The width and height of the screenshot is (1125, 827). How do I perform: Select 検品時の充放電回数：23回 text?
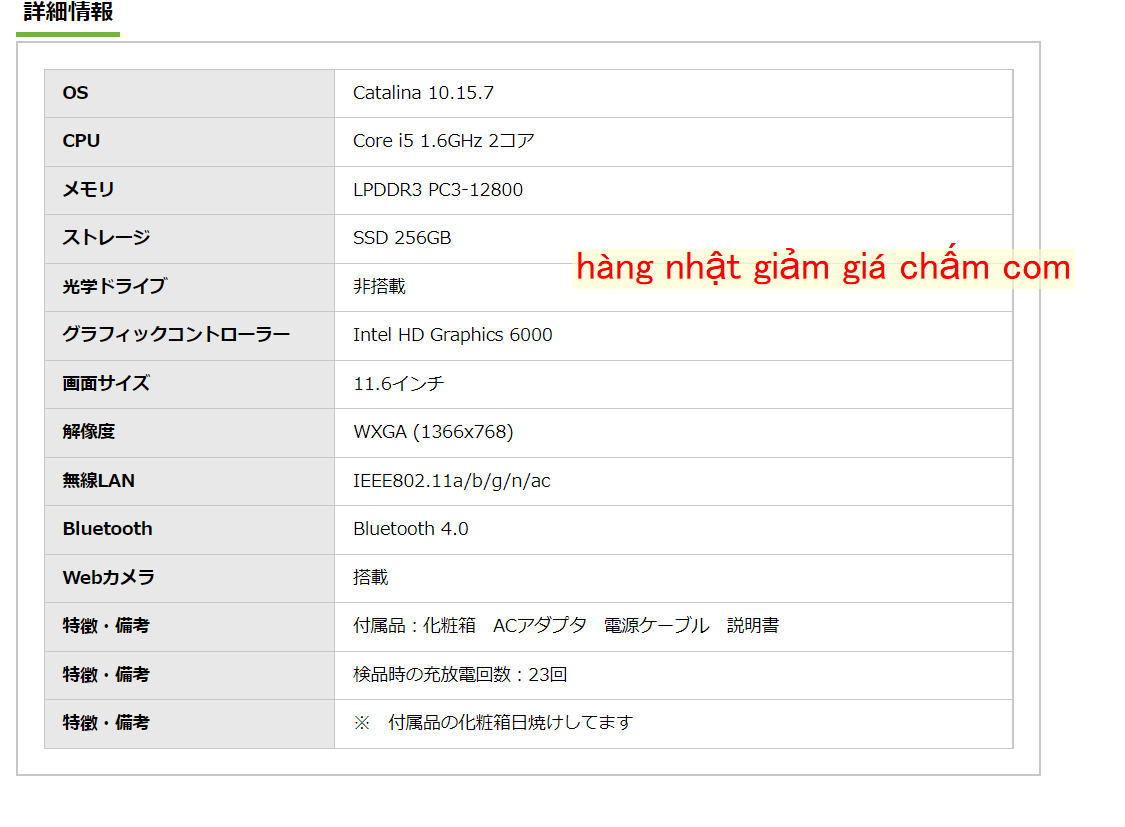pos(460,675)
